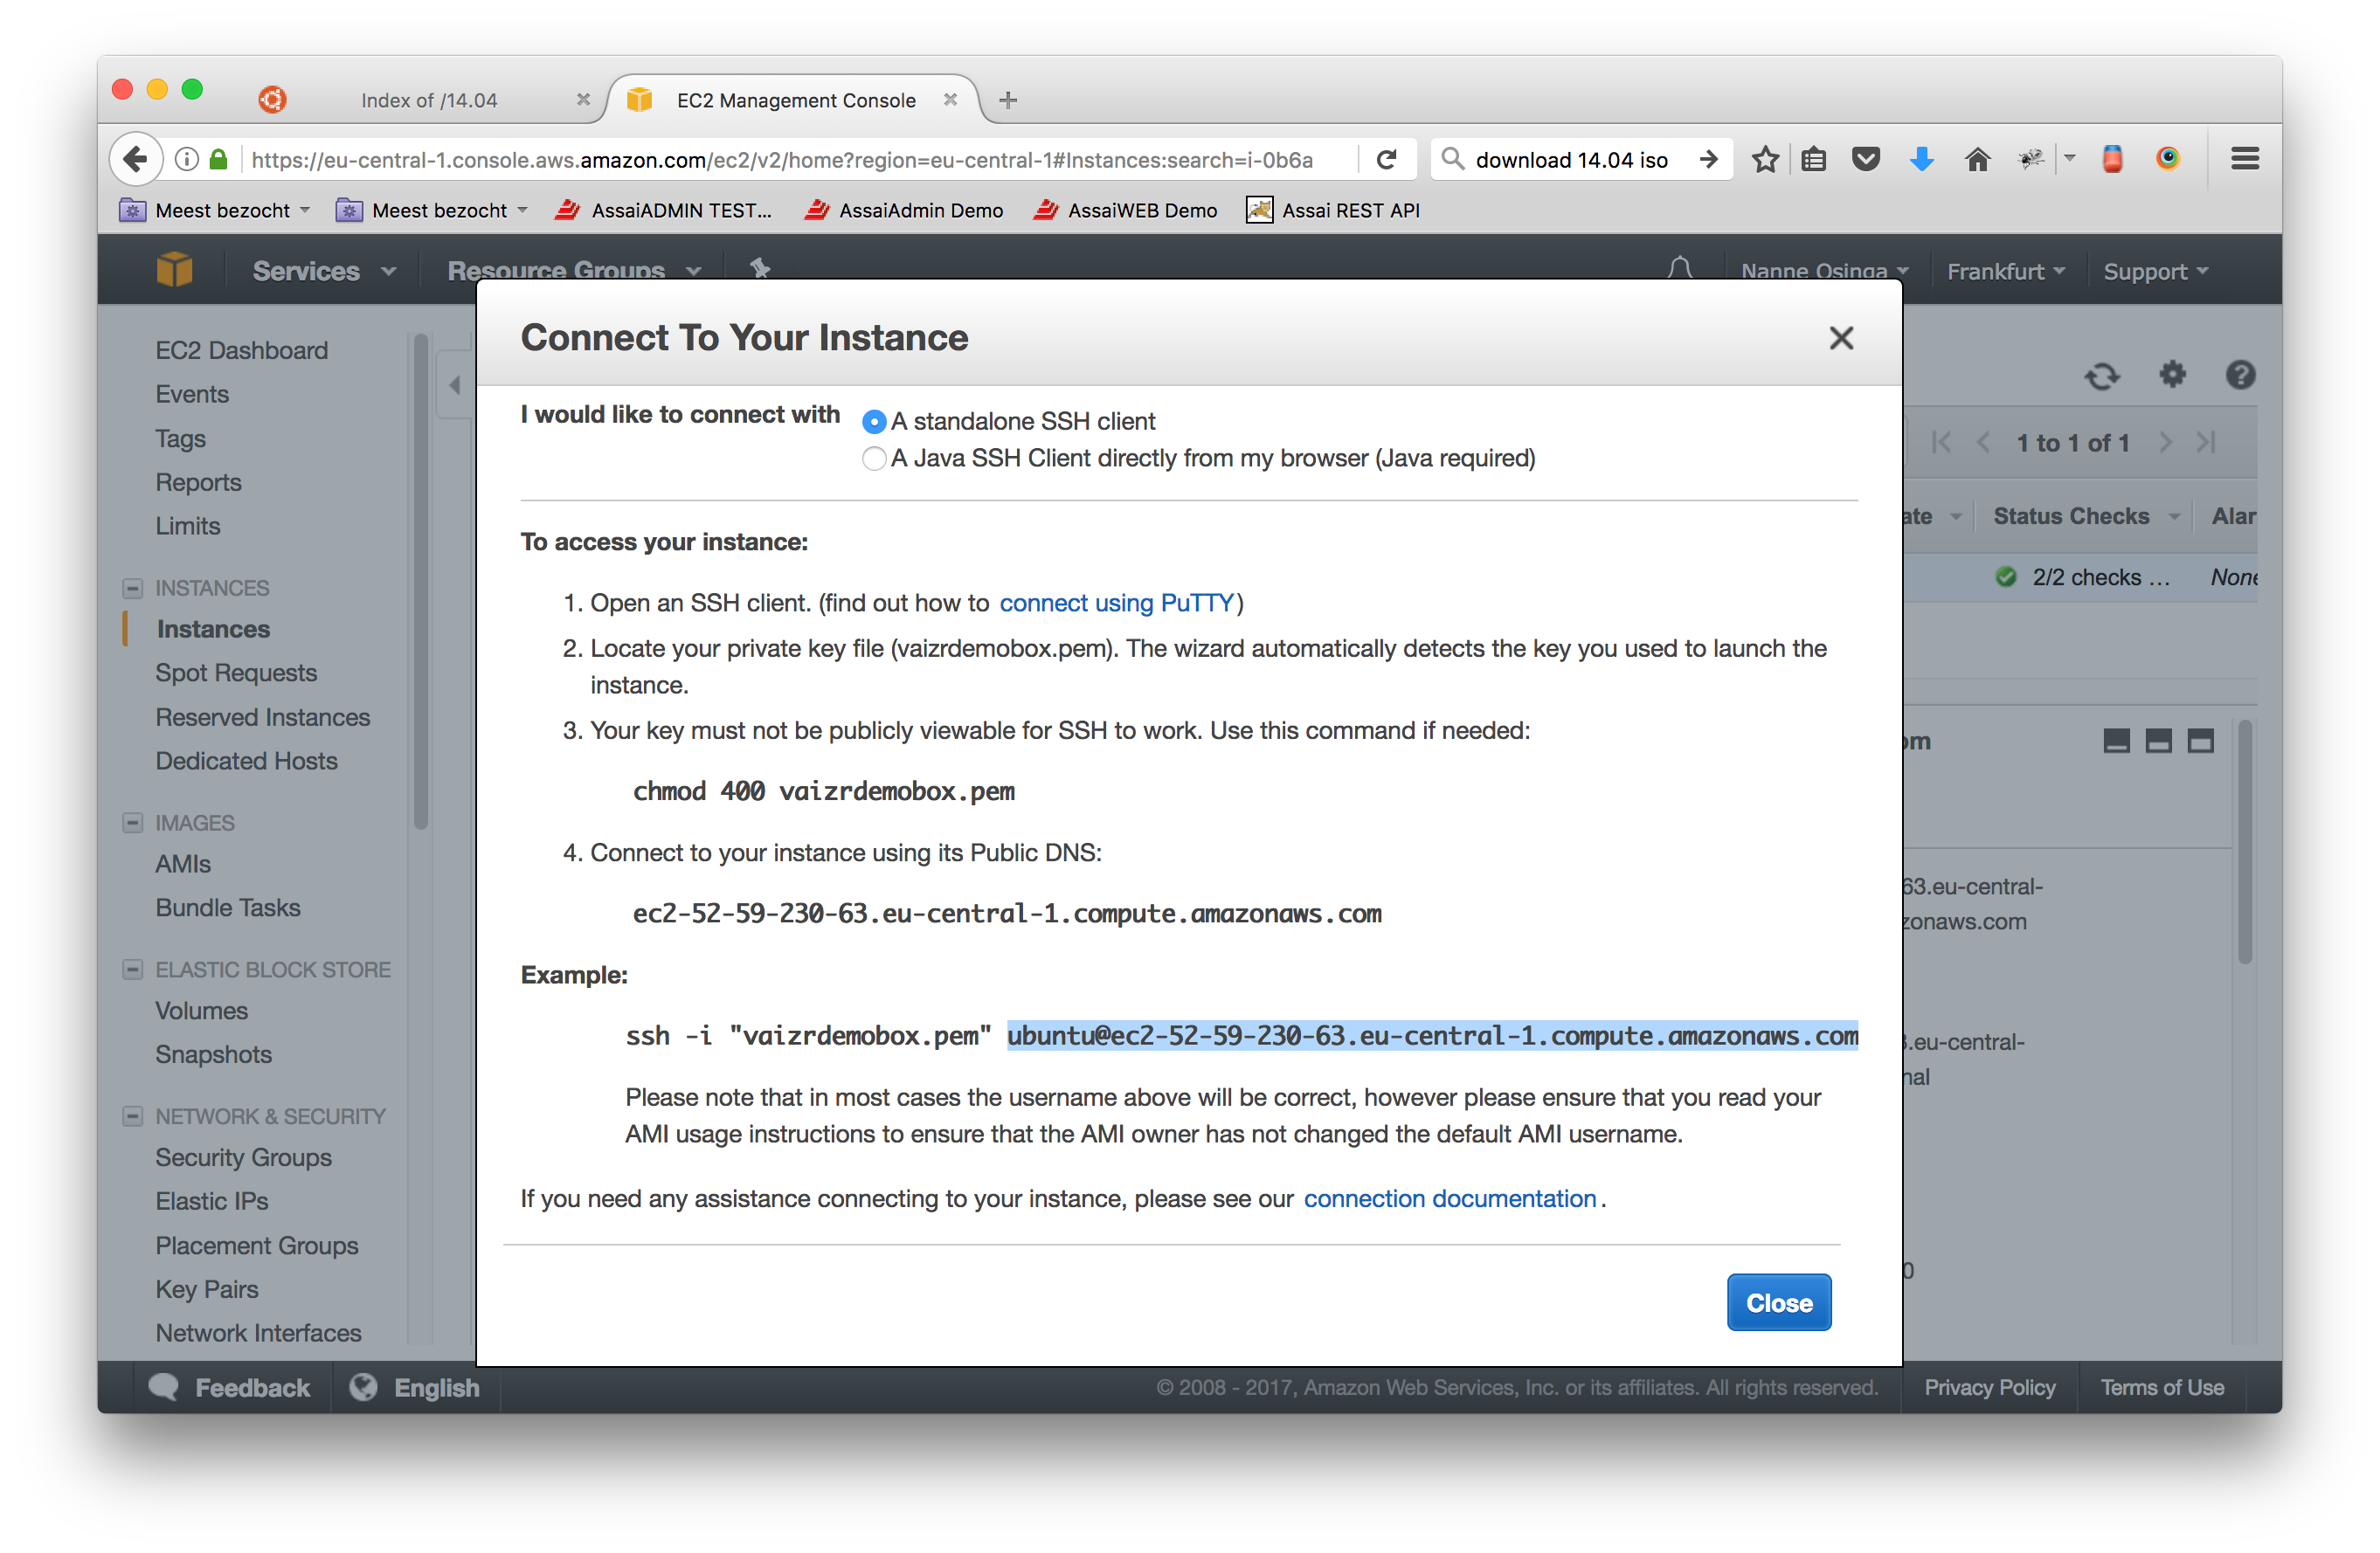Click the multicolor circle extension icon

point(2167,159)
